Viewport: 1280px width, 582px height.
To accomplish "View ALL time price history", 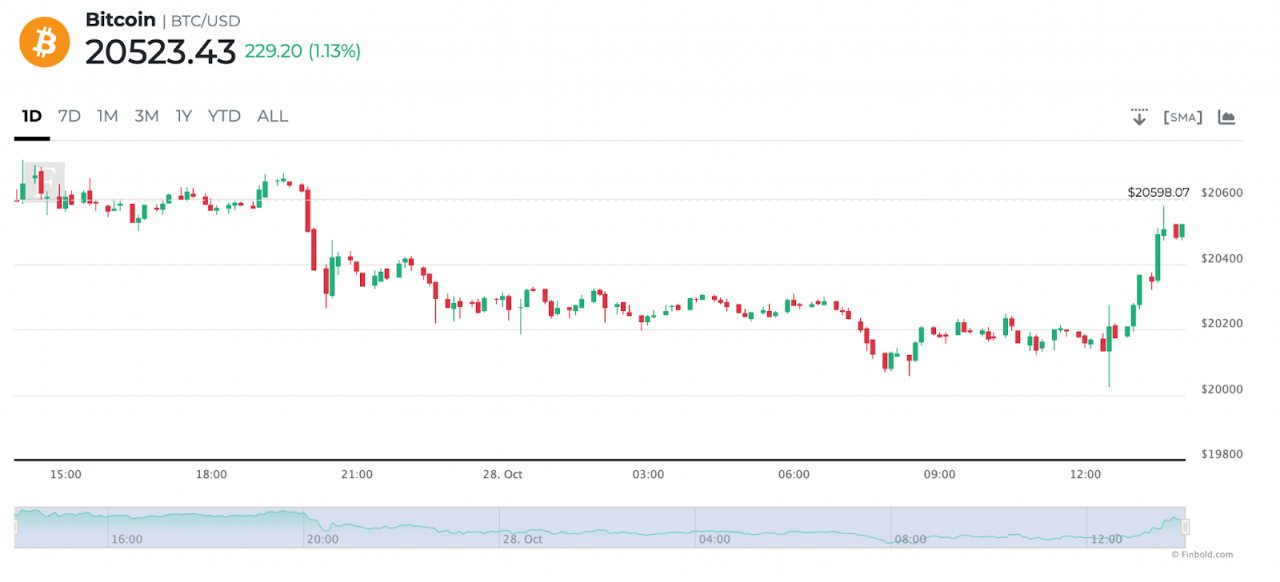I will [272, 116].
